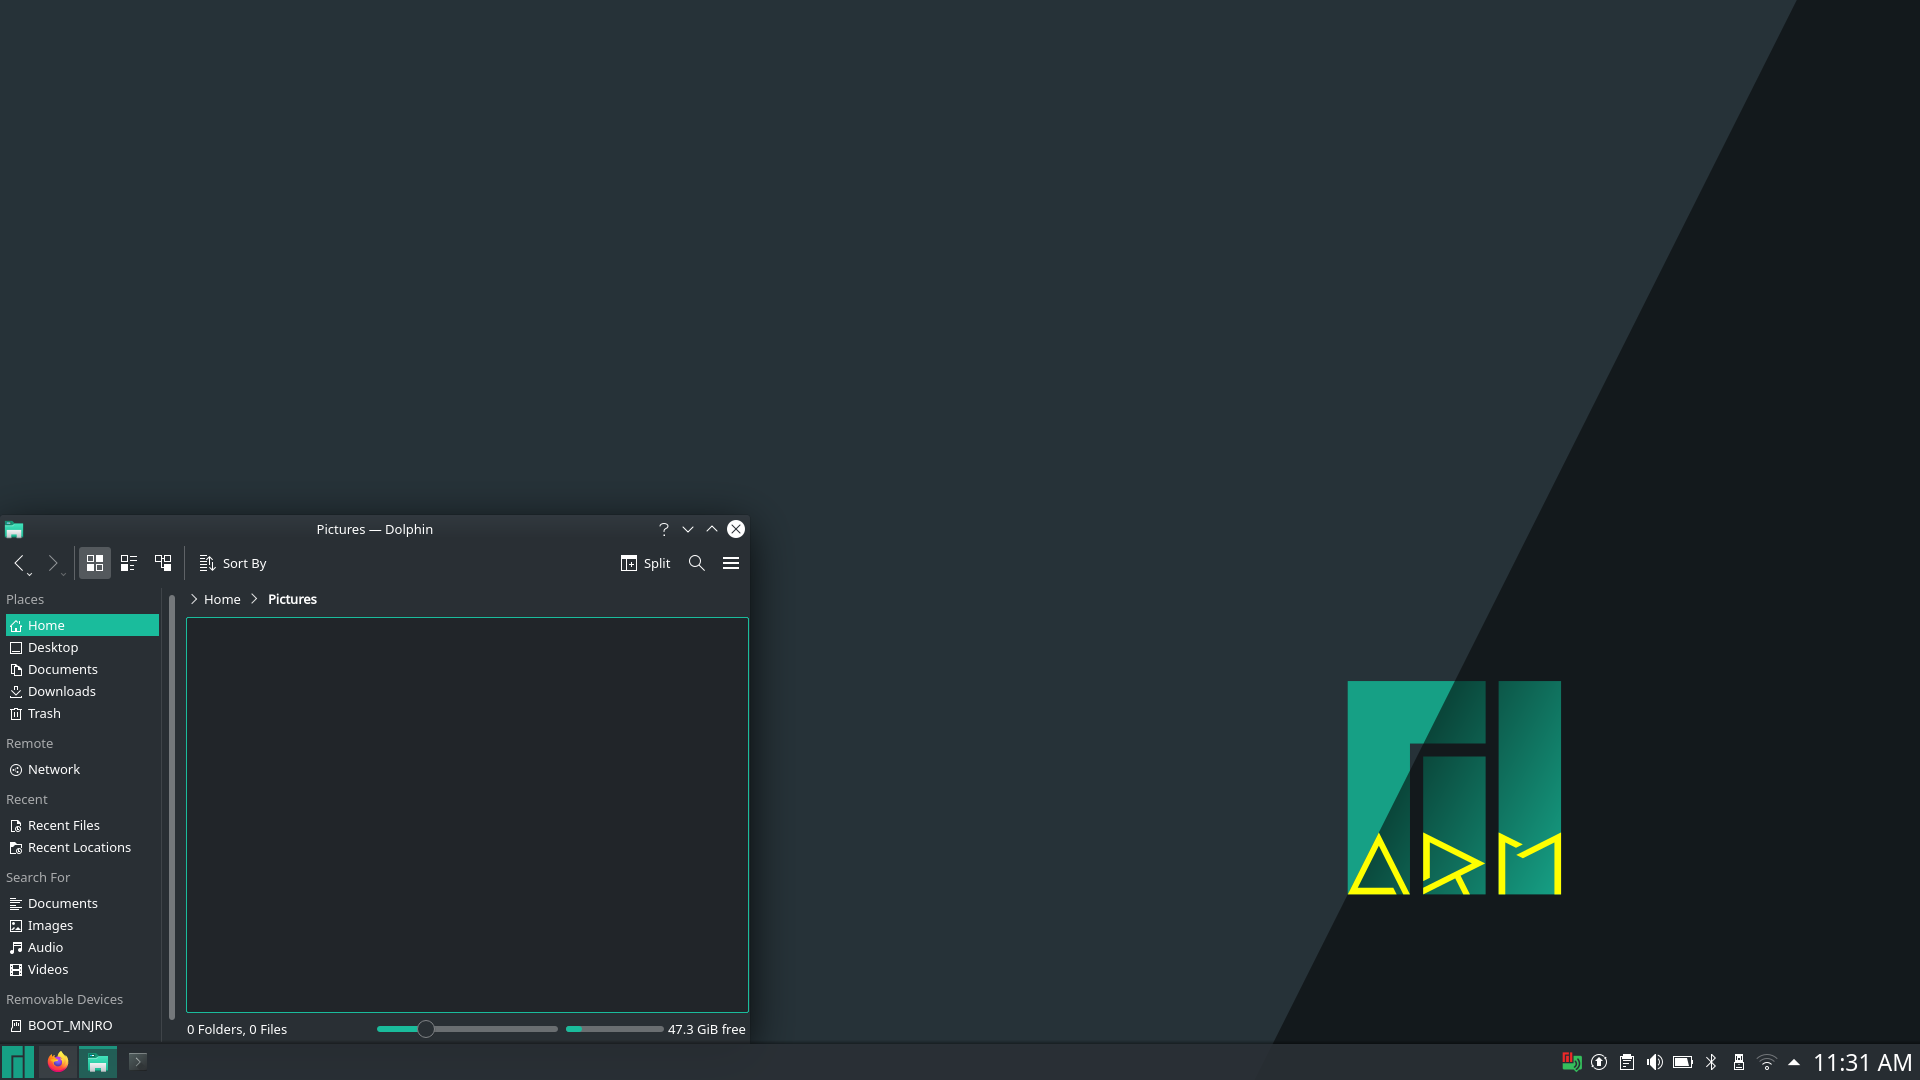This screenshot has height=1080, width=1920.
Task: Expand the breadcrumb arrow before Home
Action: (x=194, y=599)
